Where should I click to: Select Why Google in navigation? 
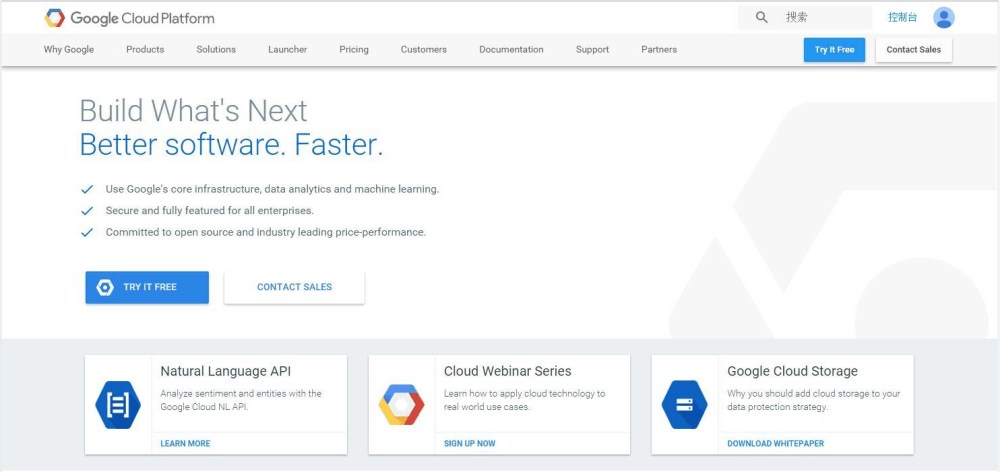point(69,50)
